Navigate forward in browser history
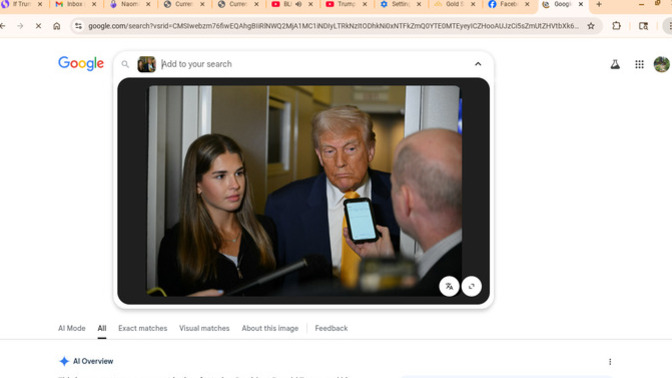 [x=20, y=26]
